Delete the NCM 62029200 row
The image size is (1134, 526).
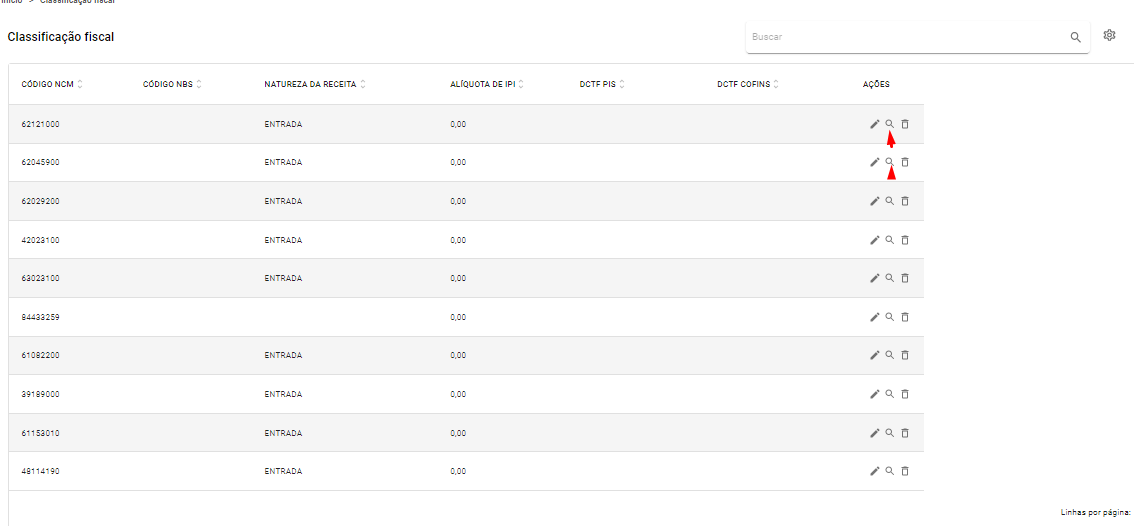pyautogui.click(x=905, y=201)
